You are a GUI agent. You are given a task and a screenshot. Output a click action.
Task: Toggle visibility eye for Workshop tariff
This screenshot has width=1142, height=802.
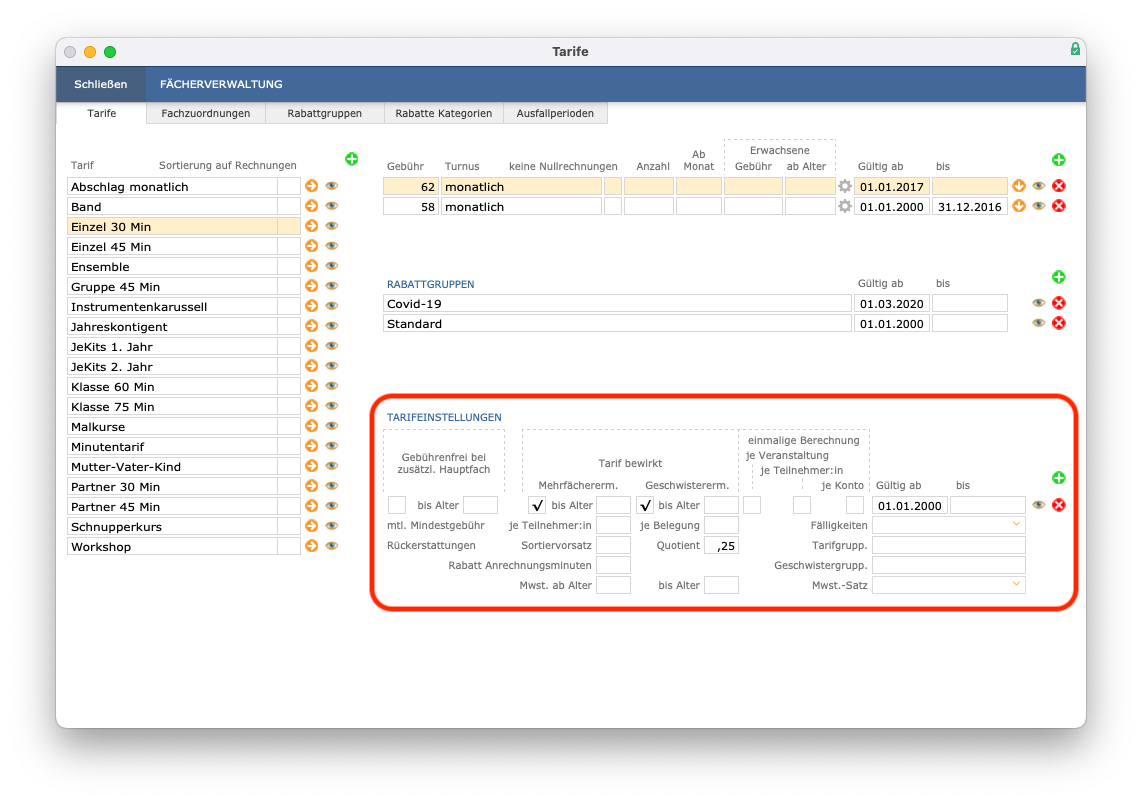coord(332,546)
